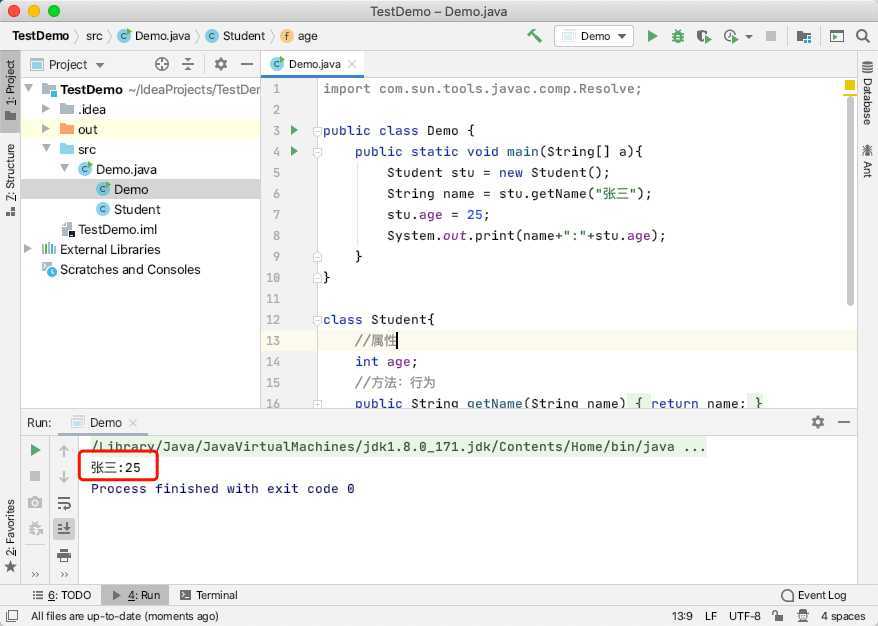Click the Build project hammer icon

(x=534, y=36)
